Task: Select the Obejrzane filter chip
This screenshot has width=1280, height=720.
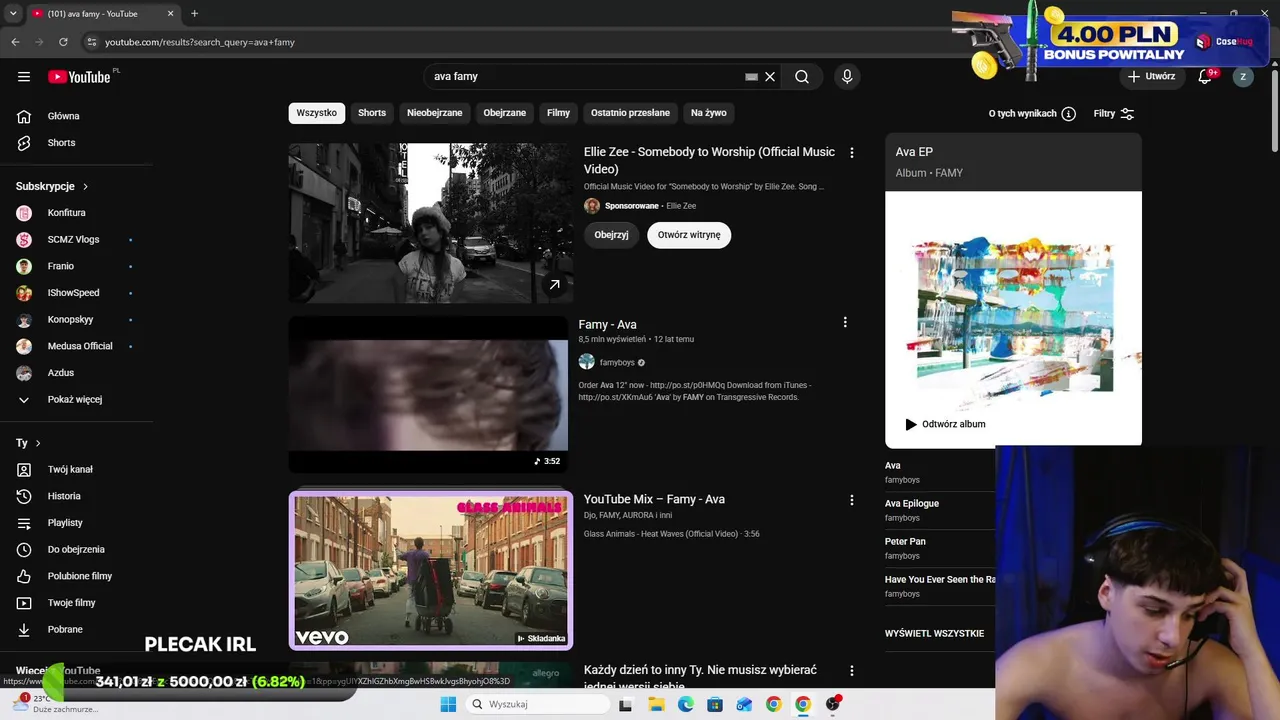Action: 505,113
